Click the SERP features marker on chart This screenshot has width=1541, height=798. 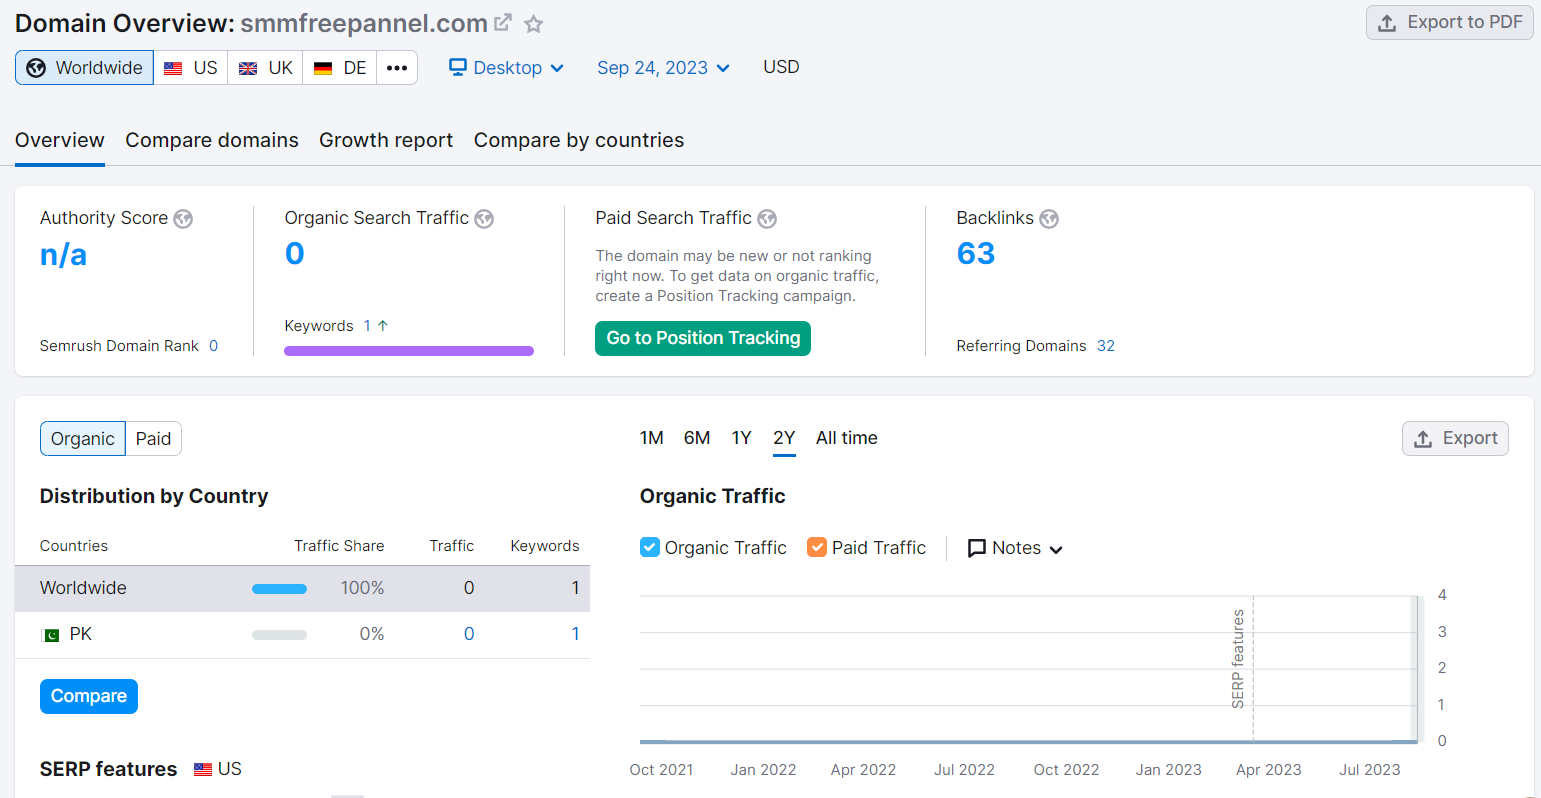coord(1239,659)
